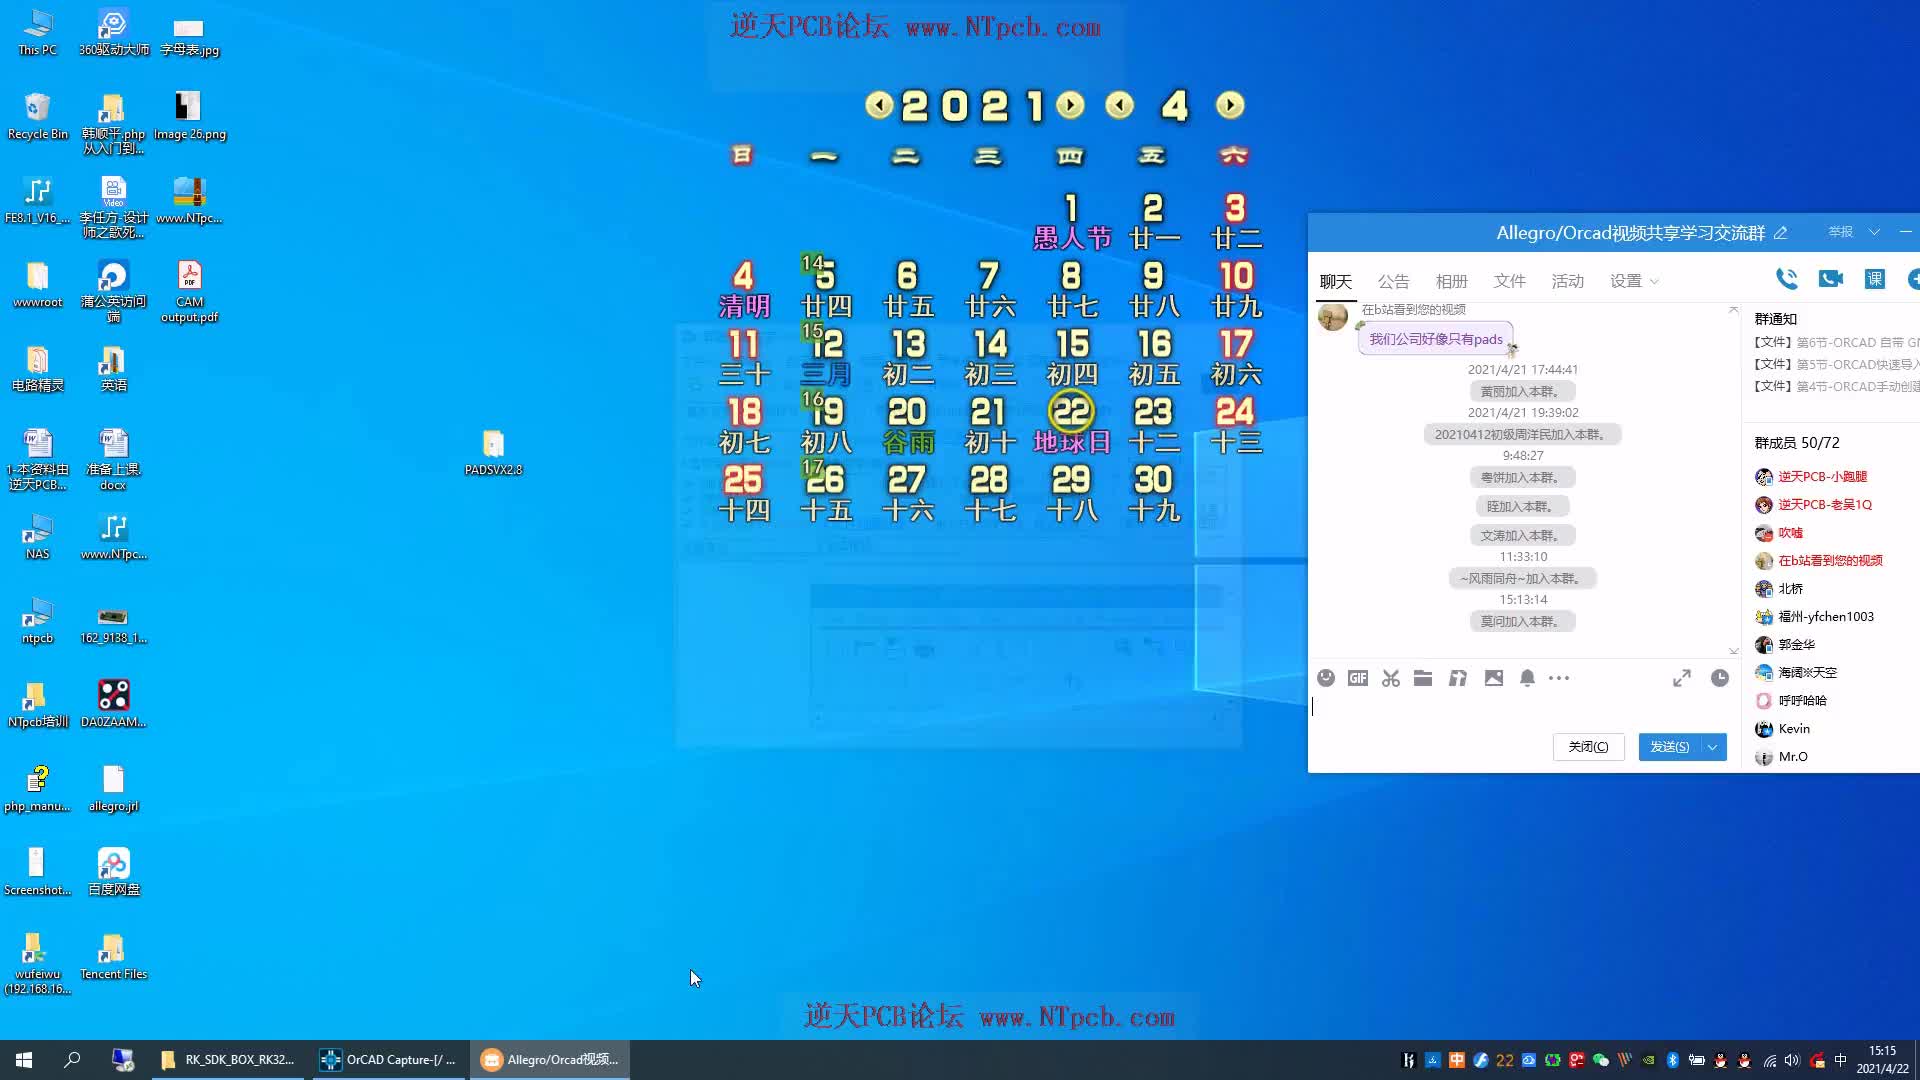Click taskbar search magnifier

tap(72, 1060)
